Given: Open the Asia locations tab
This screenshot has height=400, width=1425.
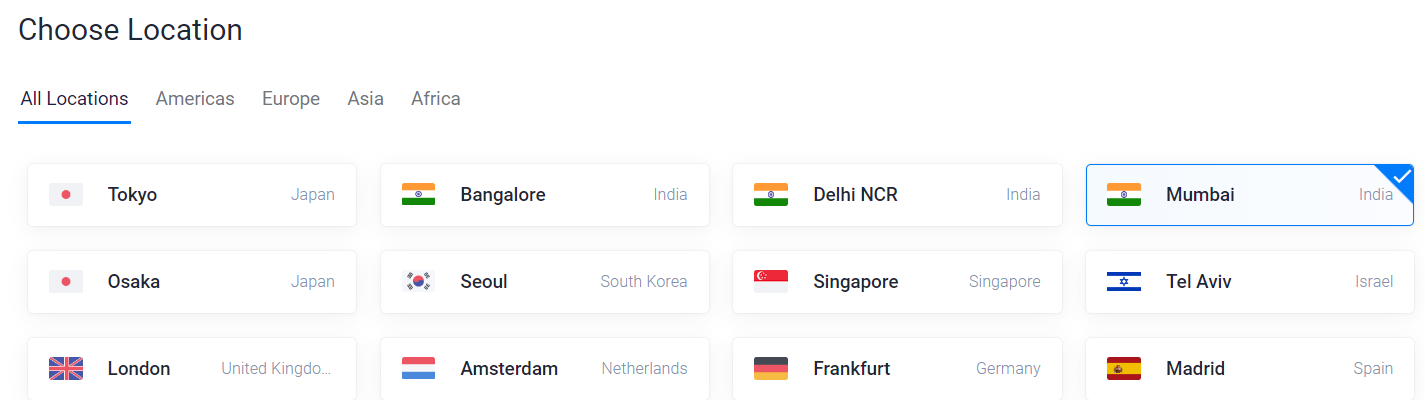Looking at the screenshot, I should pos(366,99).
